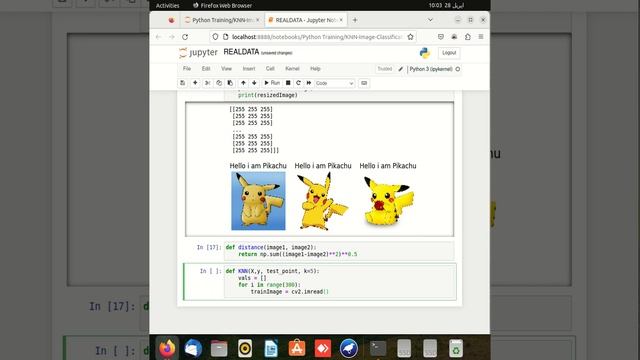The height and width of the screenshot is (360, 640).
Task: Click inside the KNN function code cell
Action: (x=340, y=281)
